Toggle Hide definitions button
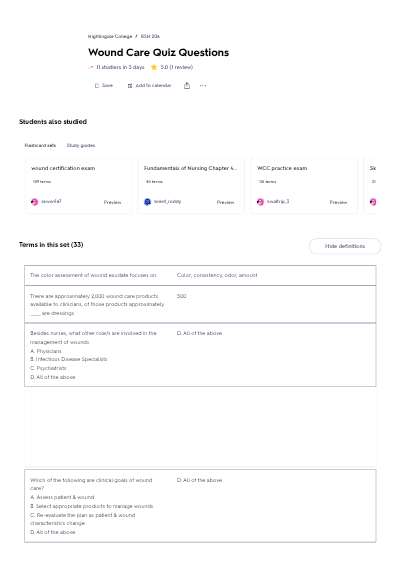The image size is (400, 565). click(x=345, y=246)
